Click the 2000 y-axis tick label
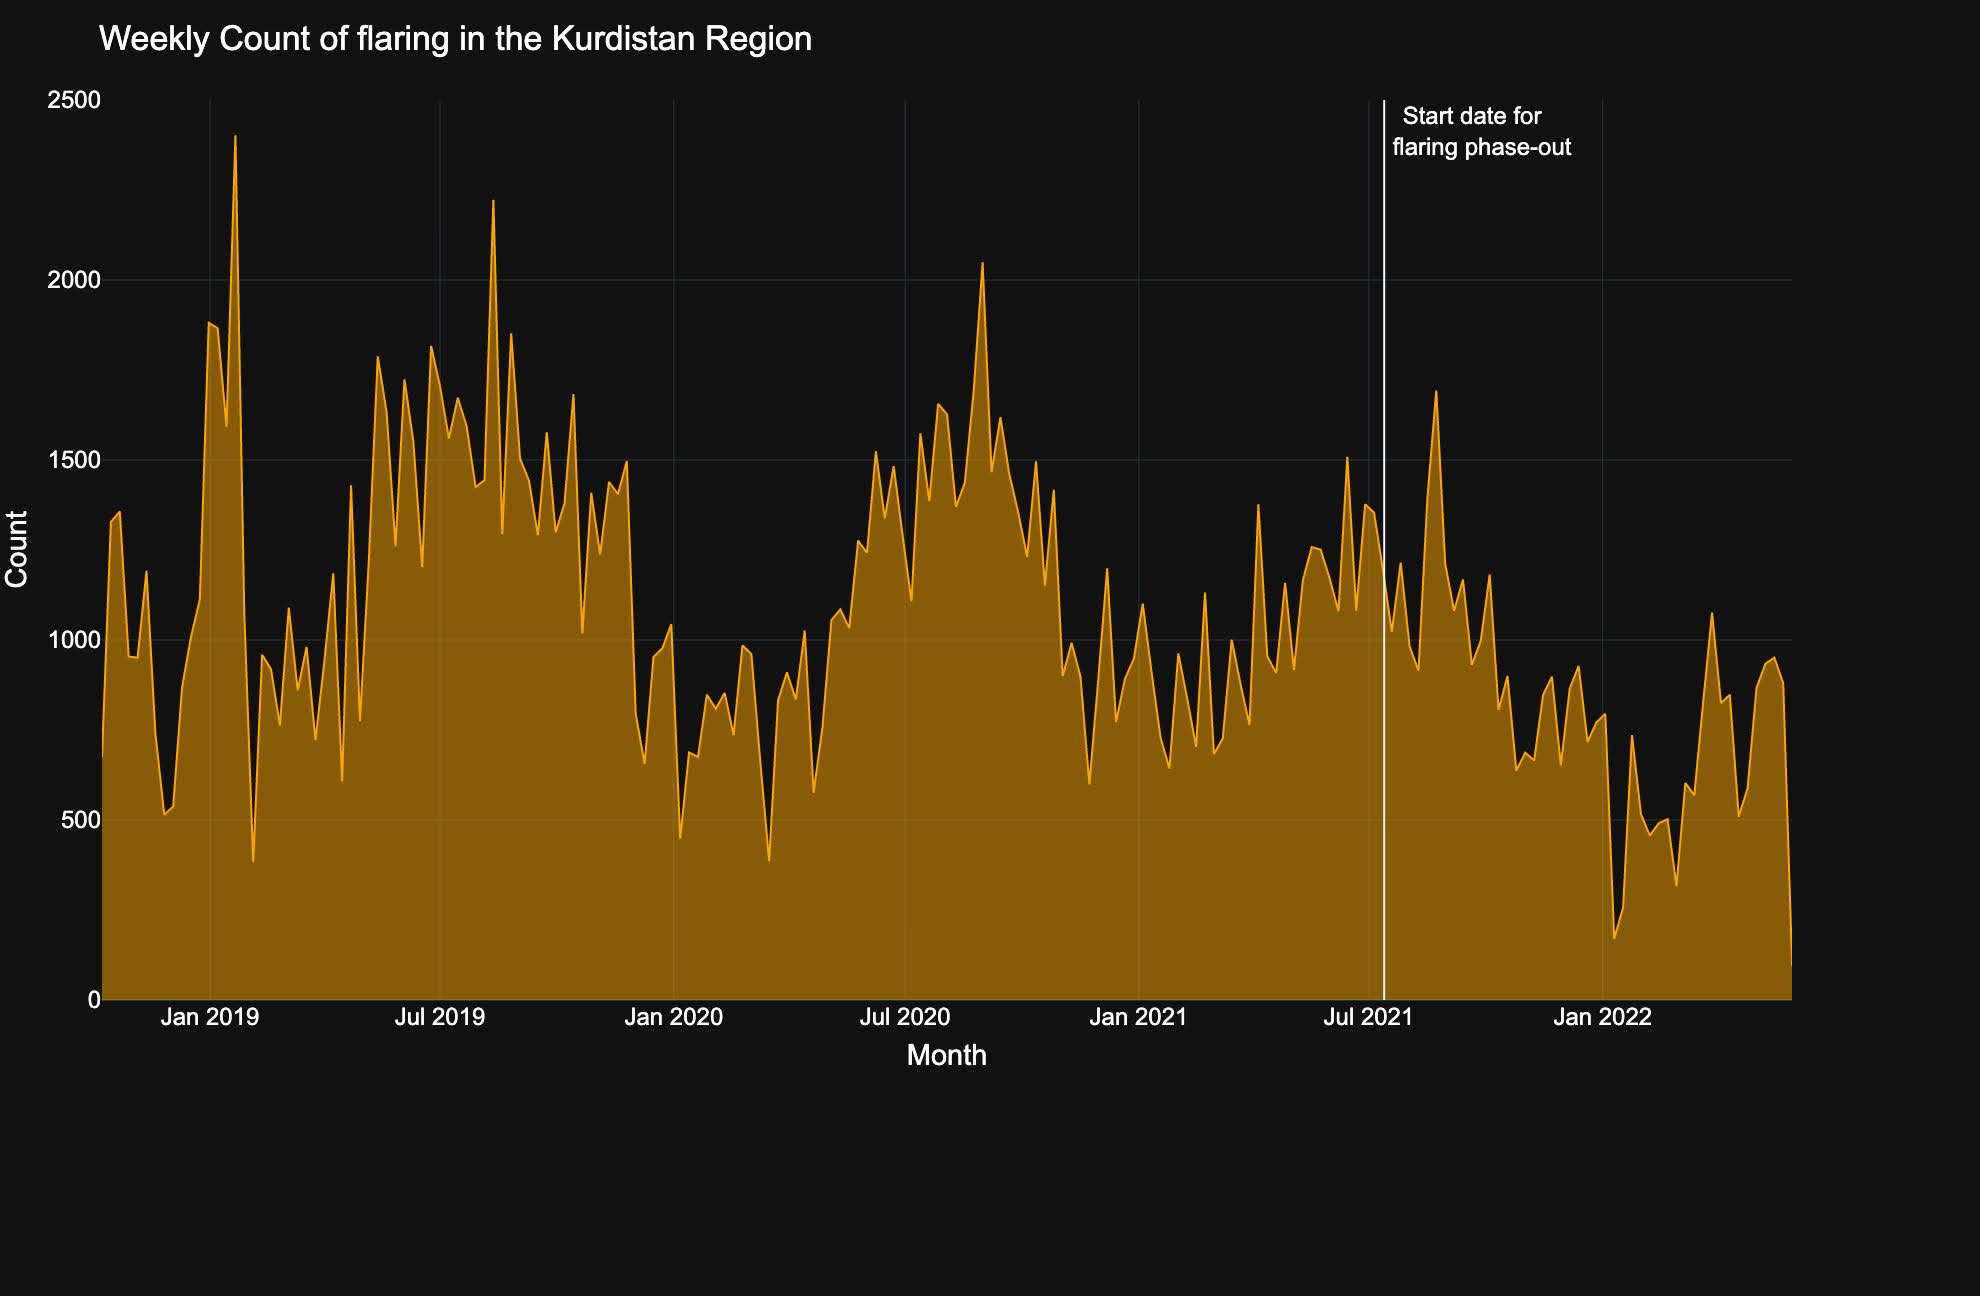Screen dimensions: 1980x1296 point(74,280)
